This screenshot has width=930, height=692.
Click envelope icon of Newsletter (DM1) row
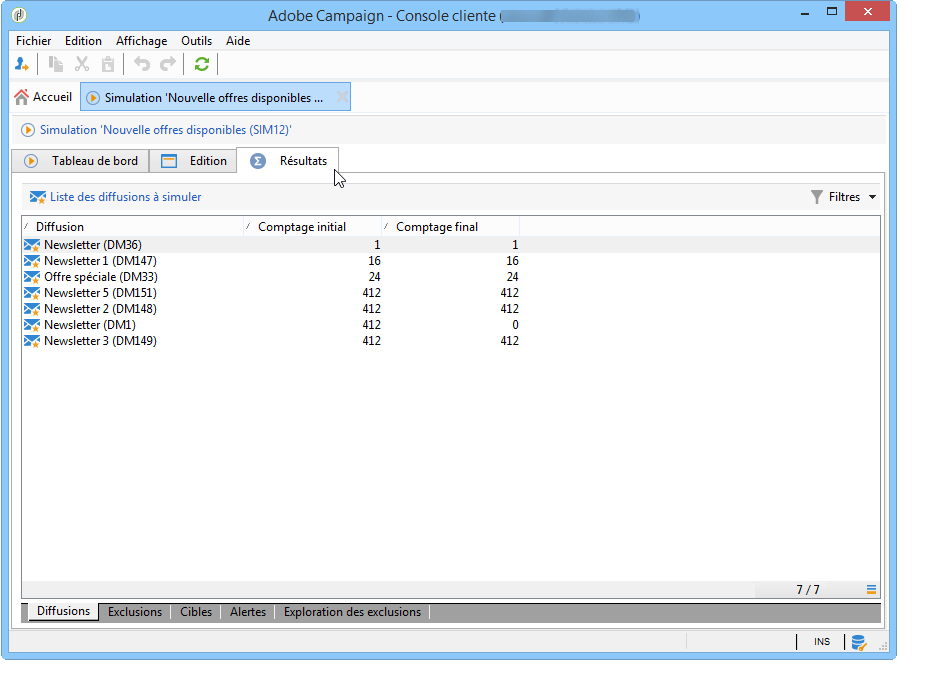tap(32, 325)
